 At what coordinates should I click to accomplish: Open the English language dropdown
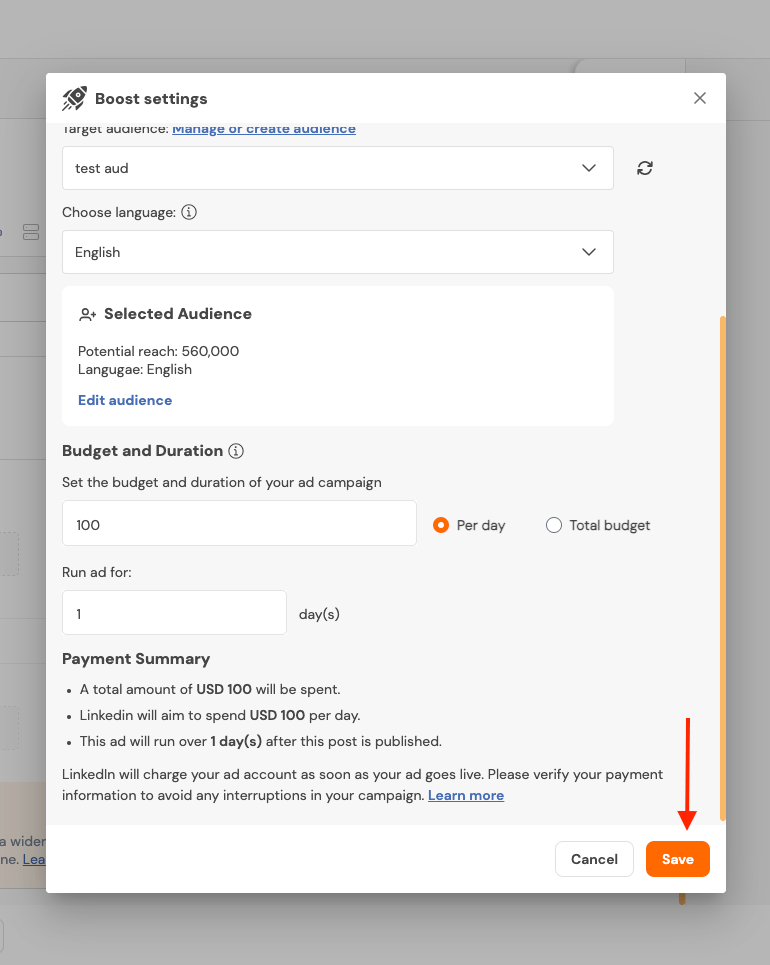click(x=338, y=252)
